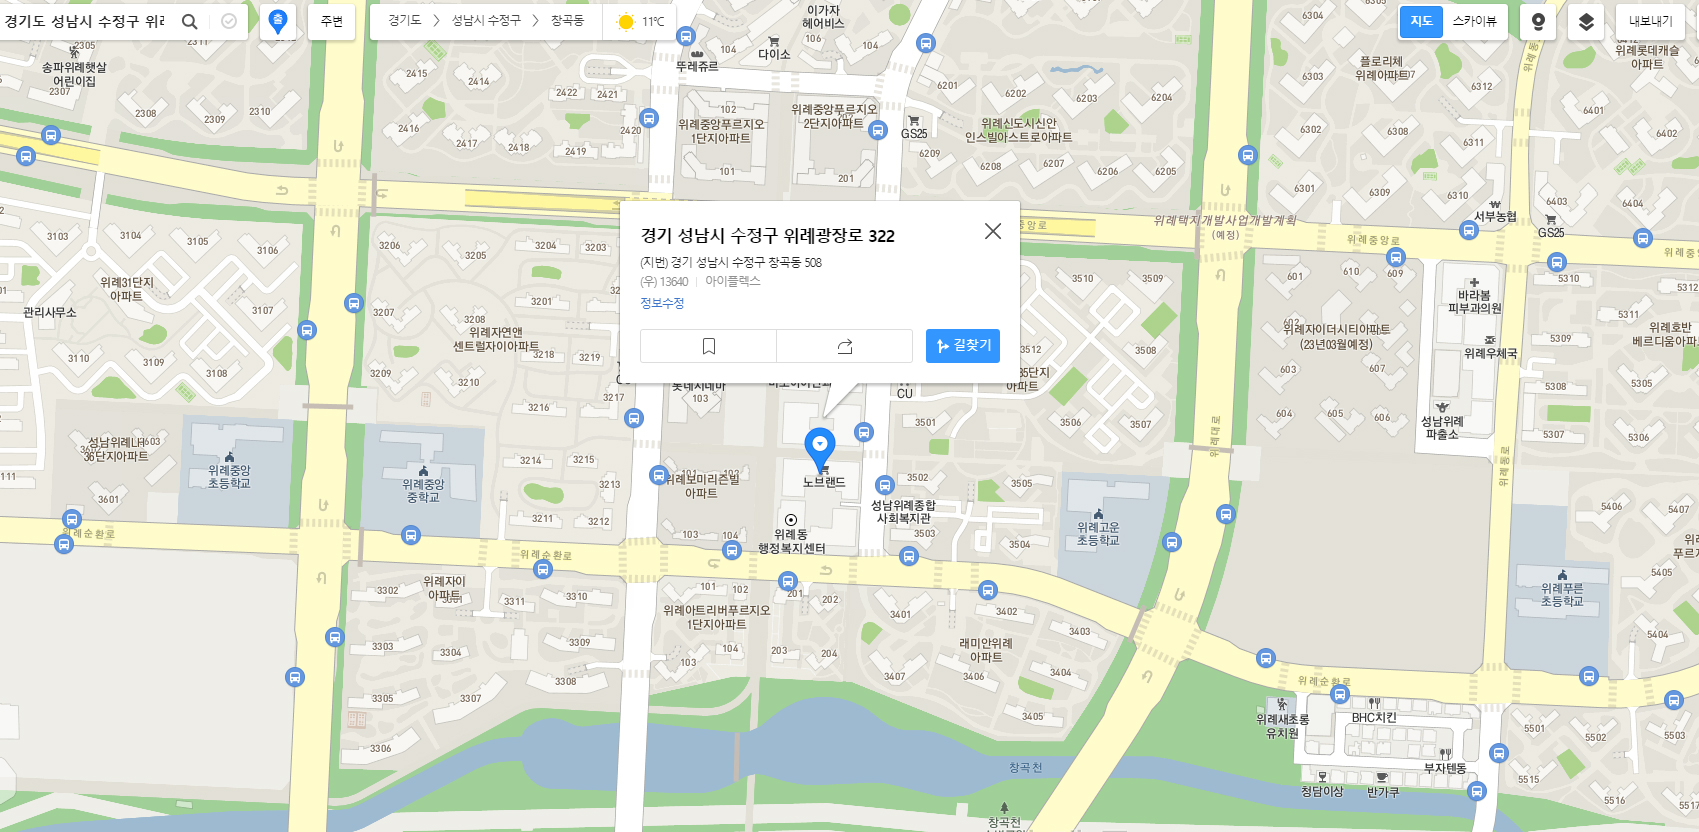Image resolution: width=1699 pixels, height=832 pixels.
Task: Click the 관리사무소 label
Action: [x=50, y=312]
